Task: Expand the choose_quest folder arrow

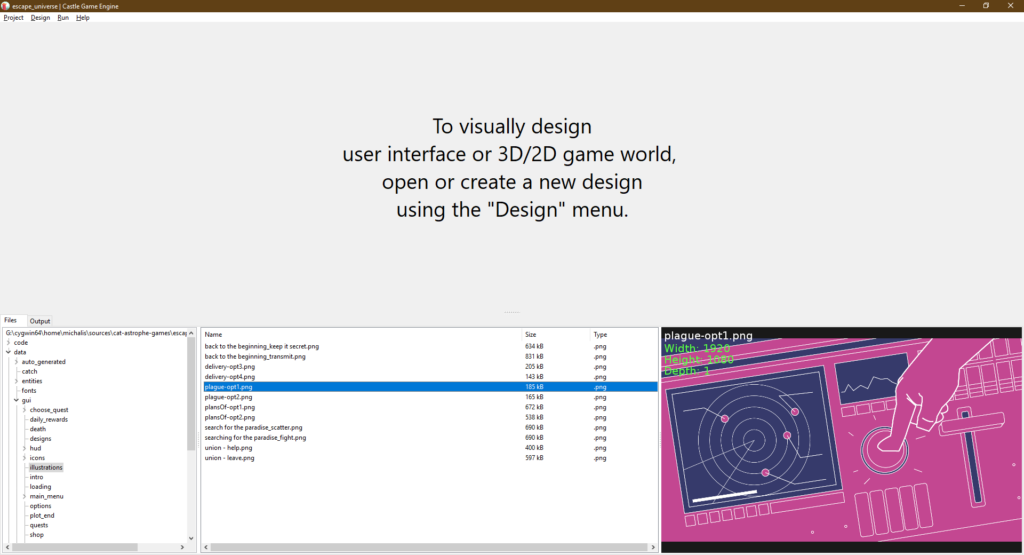Action: 24,410
